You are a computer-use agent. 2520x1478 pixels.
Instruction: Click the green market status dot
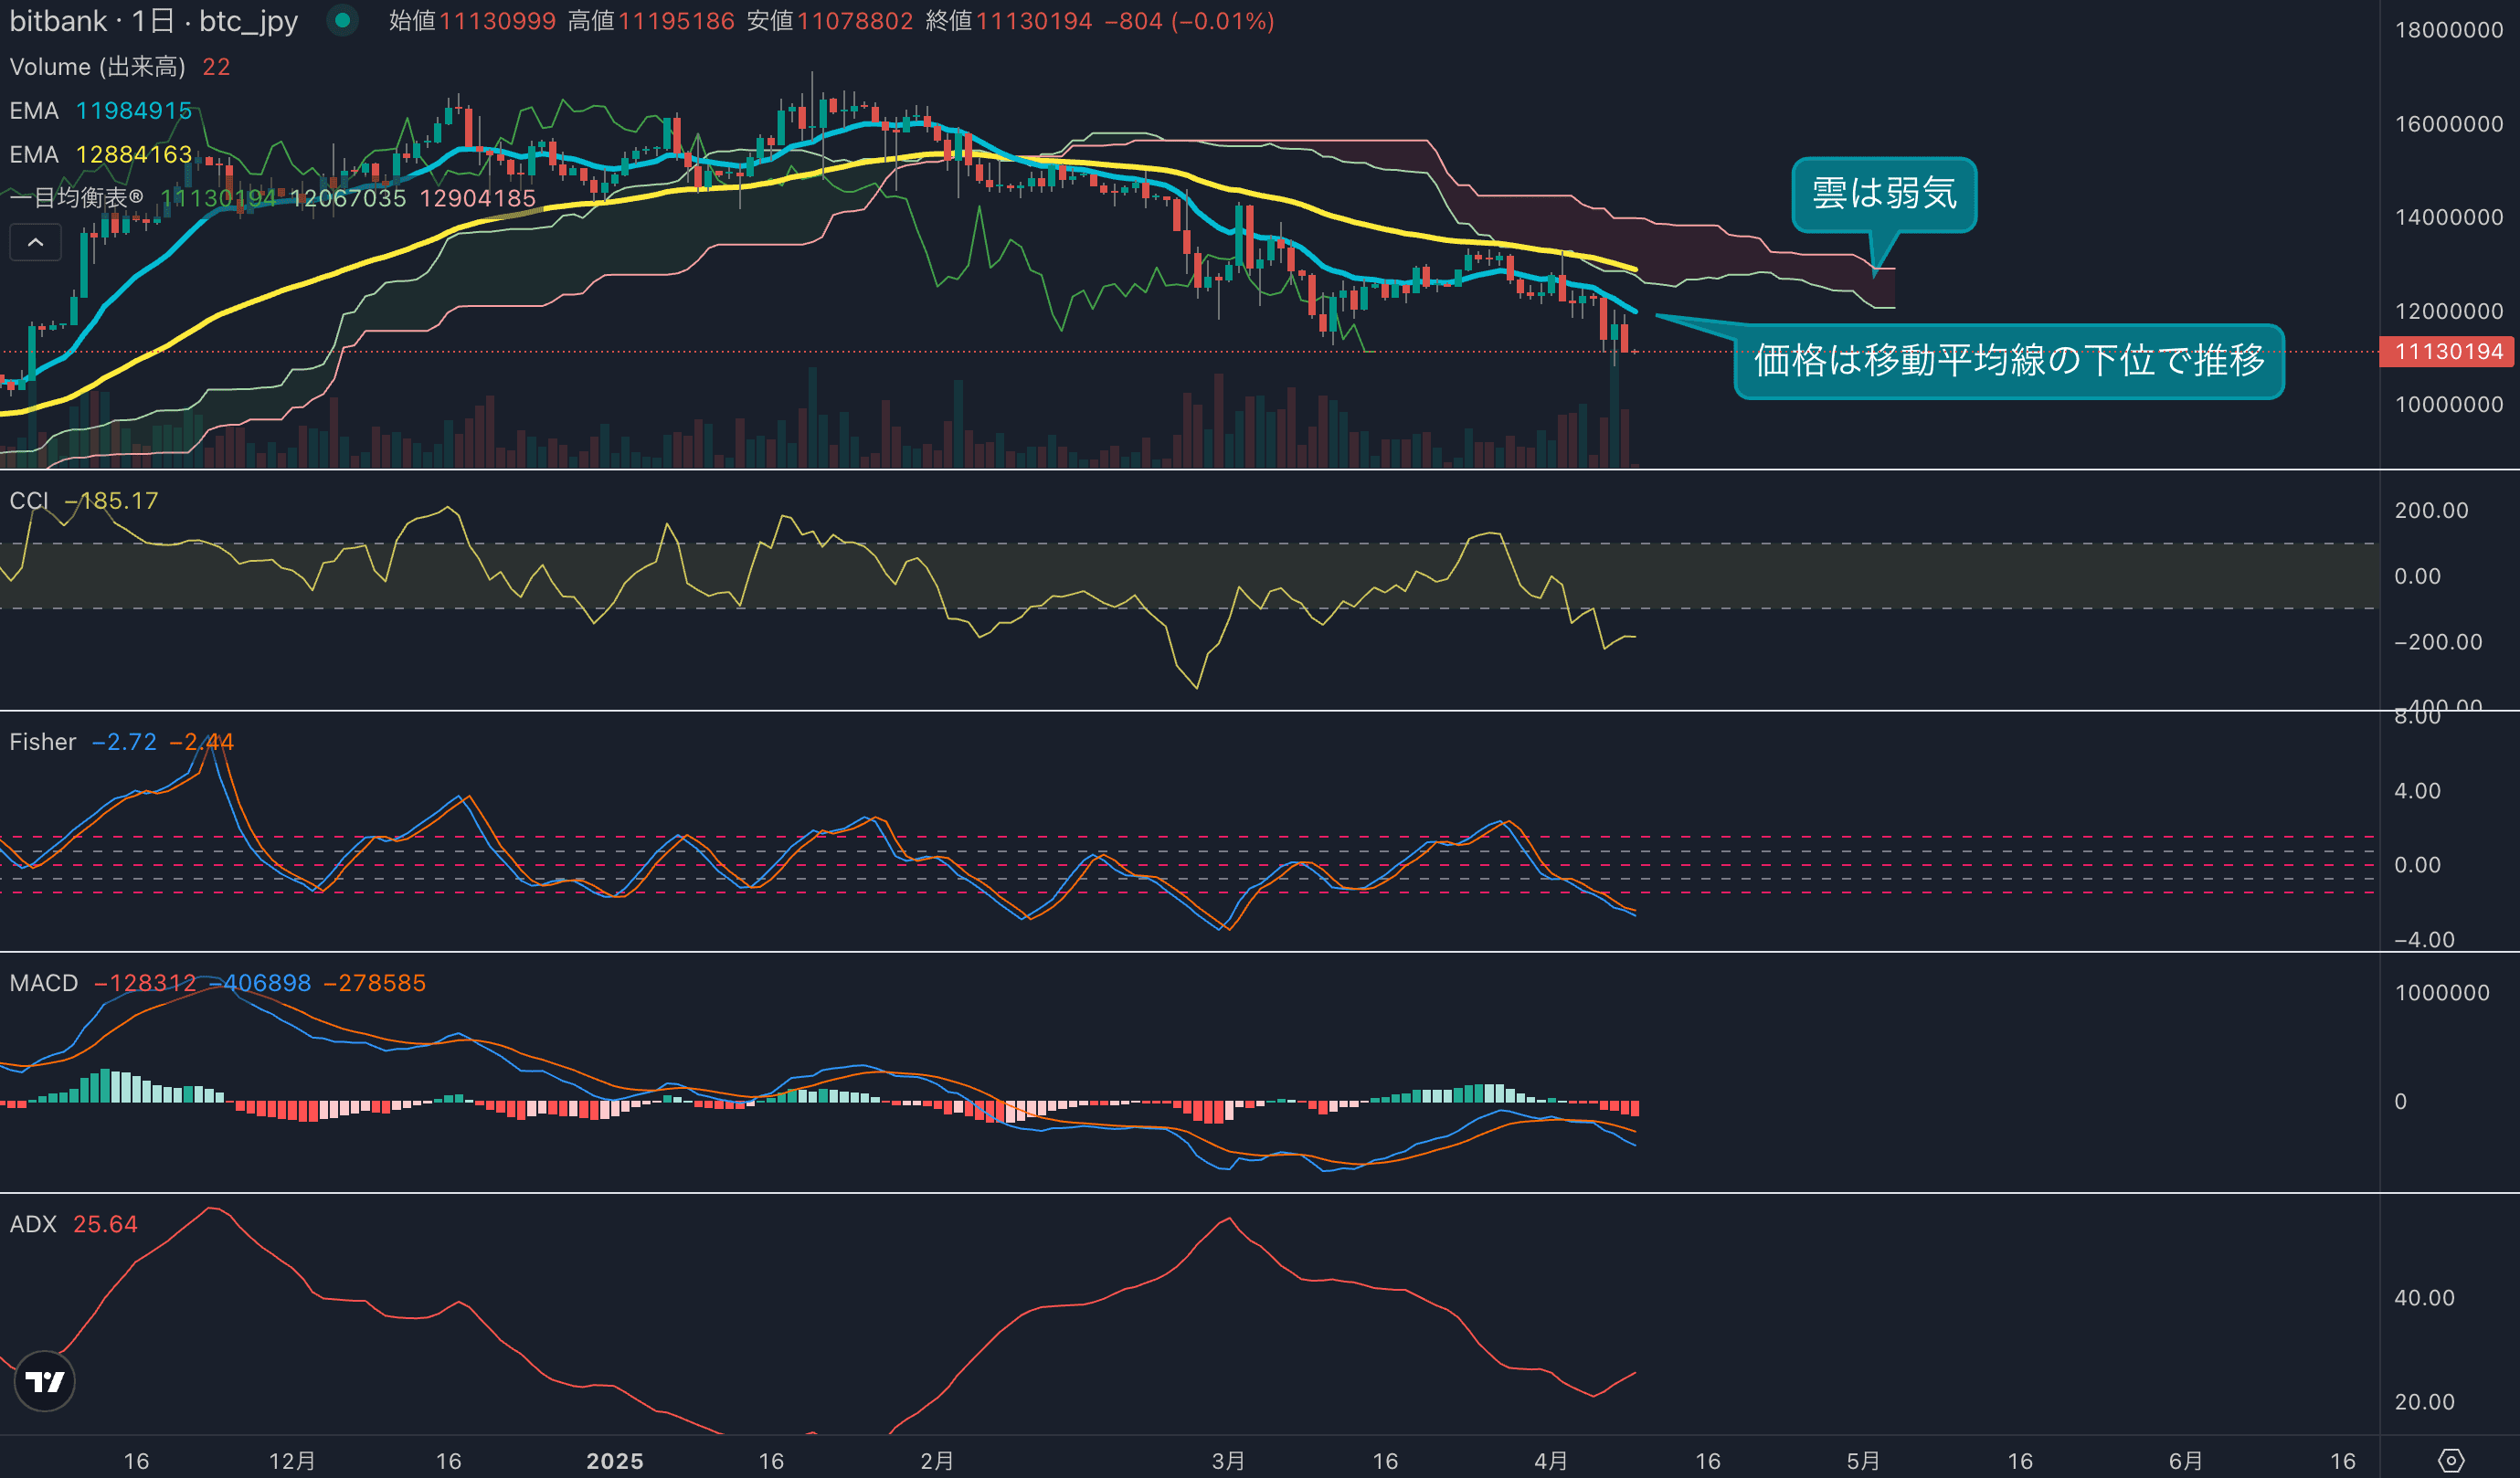coord(342,20)
